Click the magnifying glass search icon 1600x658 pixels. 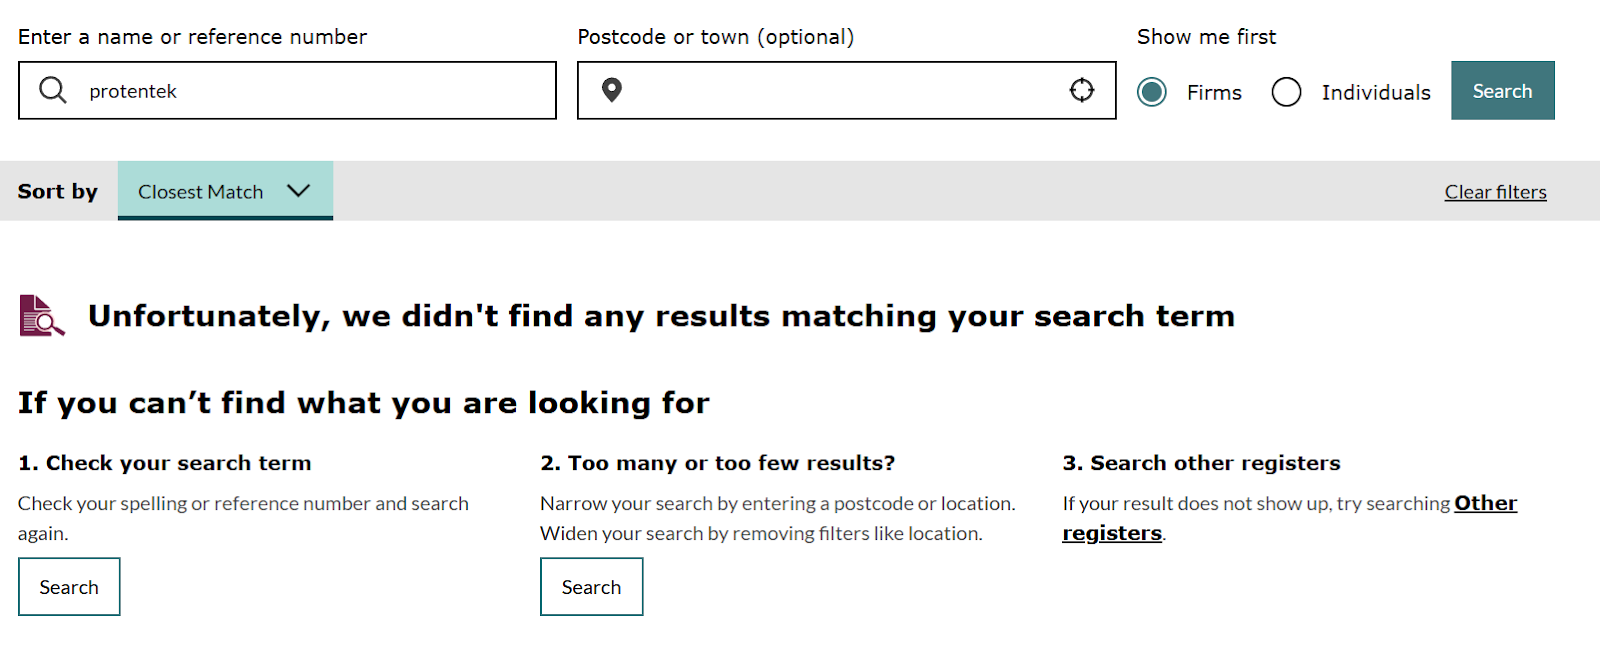[52, 90]
